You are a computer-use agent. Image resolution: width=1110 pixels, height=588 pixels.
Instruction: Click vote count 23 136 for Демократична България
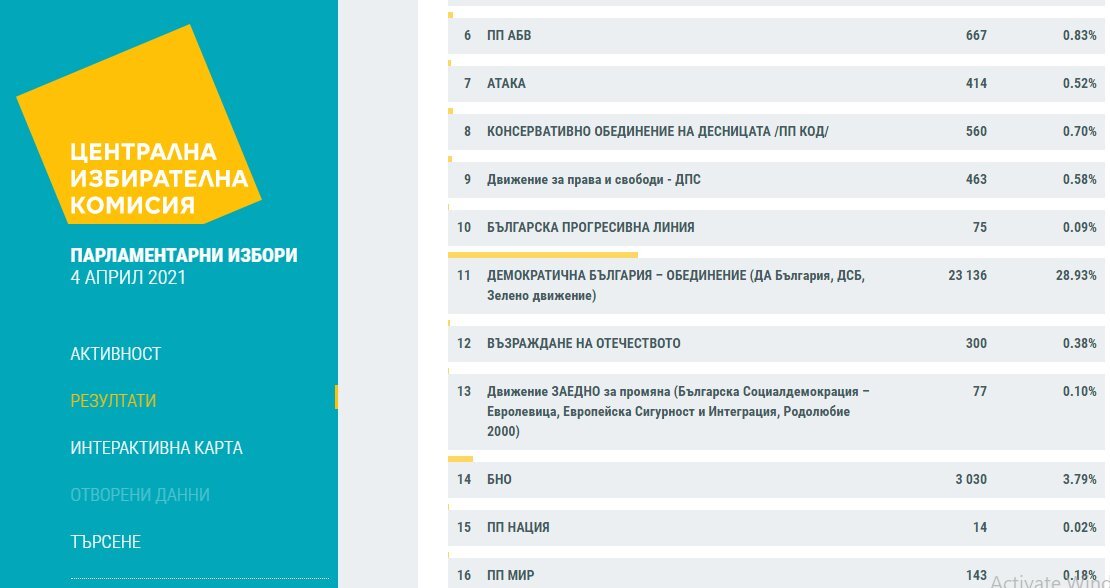pos(968,275)
